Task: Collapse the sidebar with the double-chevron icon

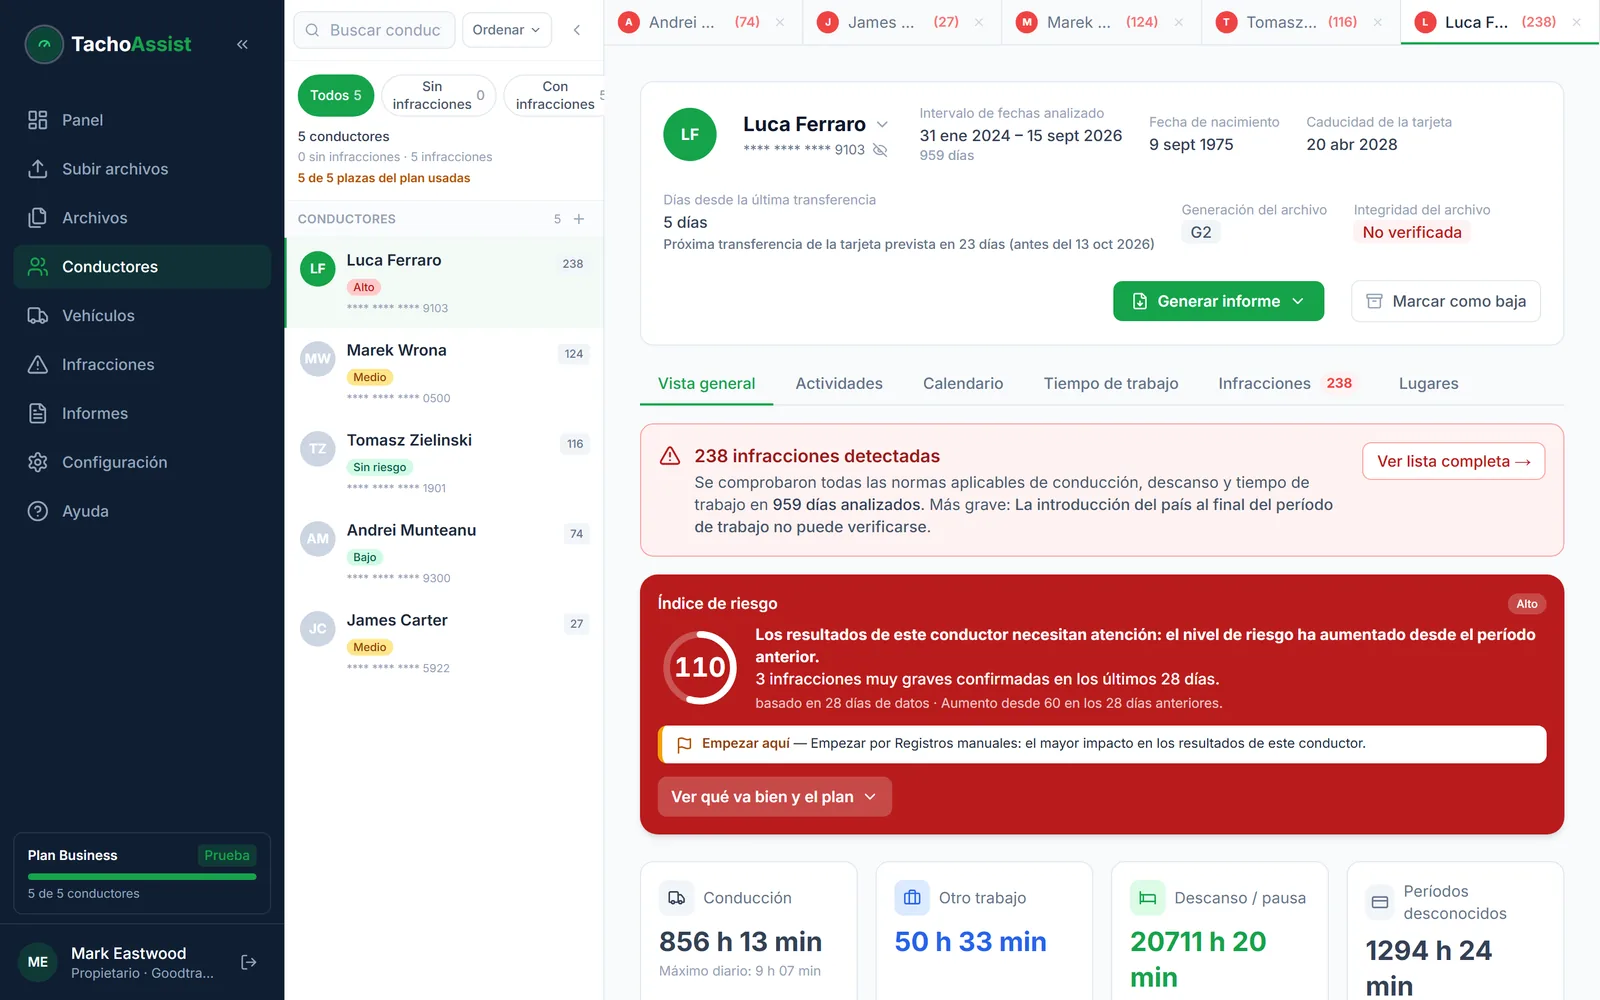Action: pos(242,44)
